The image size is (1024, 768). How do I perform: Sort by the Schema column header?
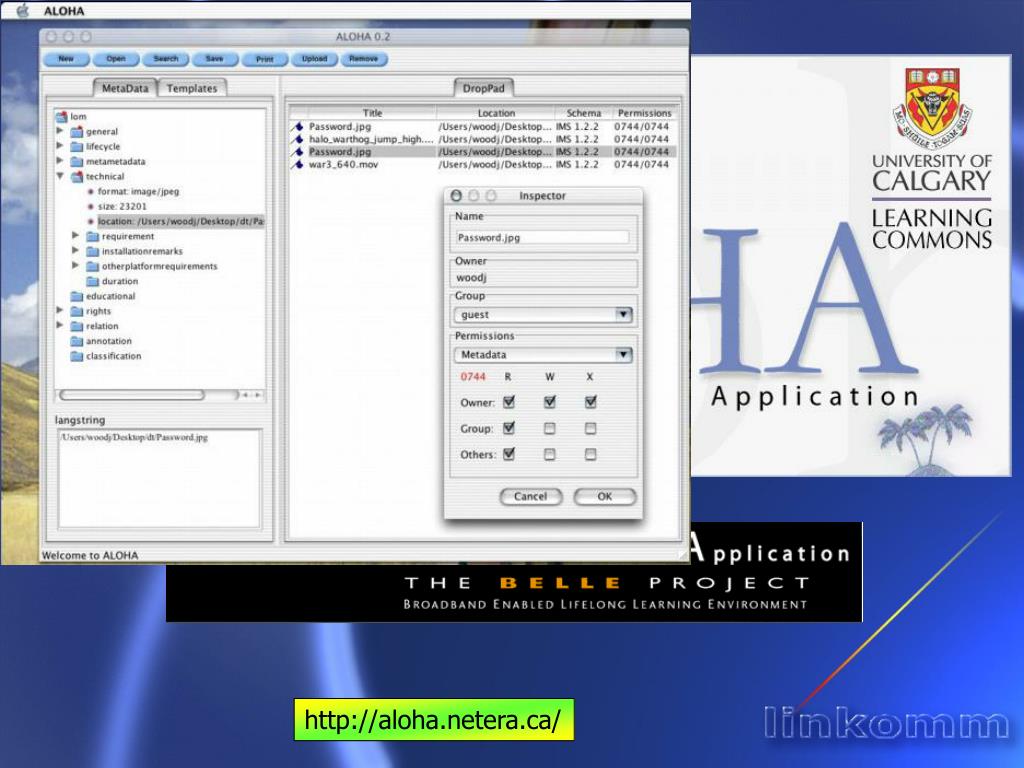[583, 113]
